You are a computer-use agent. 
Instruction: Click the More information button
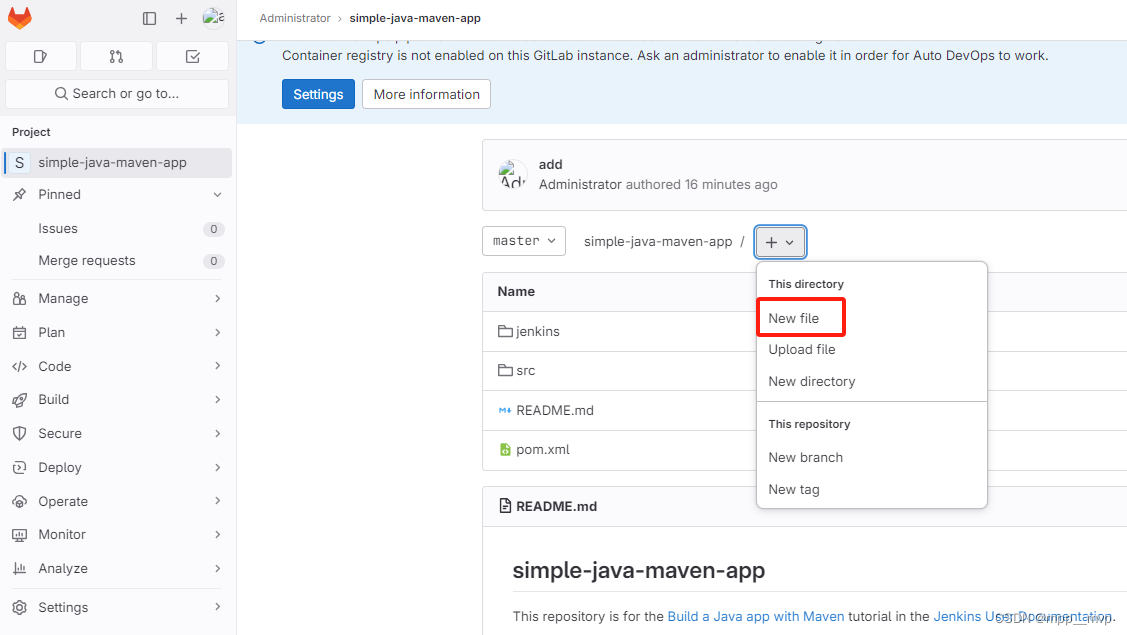[x=426, y=94]
